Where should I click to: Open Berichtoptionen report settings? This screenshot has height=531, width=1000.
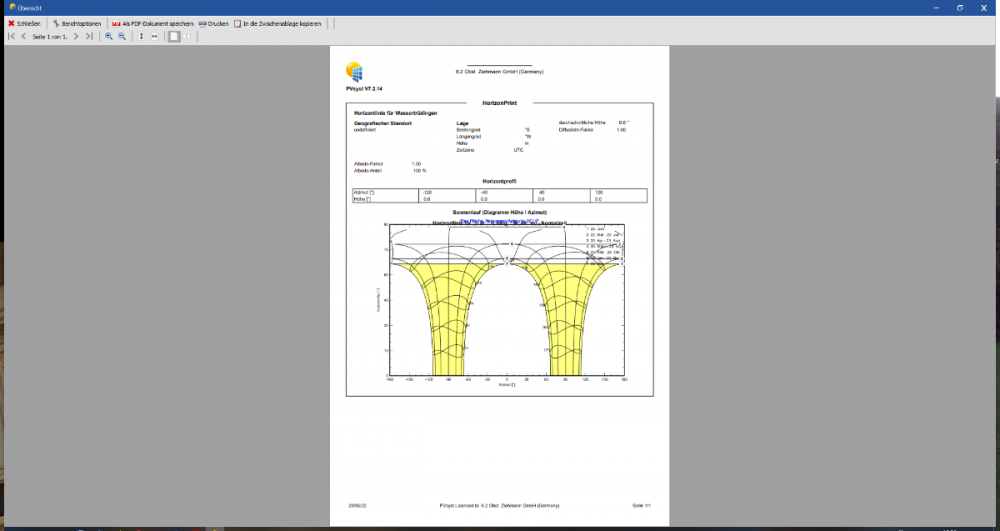77,23
